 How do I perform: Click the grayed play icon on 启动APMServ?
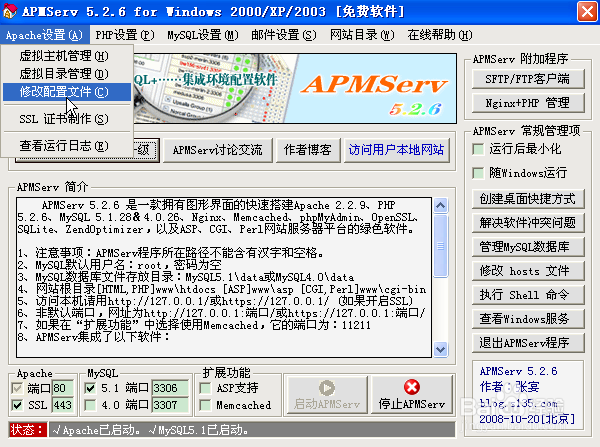click(327, 388)
